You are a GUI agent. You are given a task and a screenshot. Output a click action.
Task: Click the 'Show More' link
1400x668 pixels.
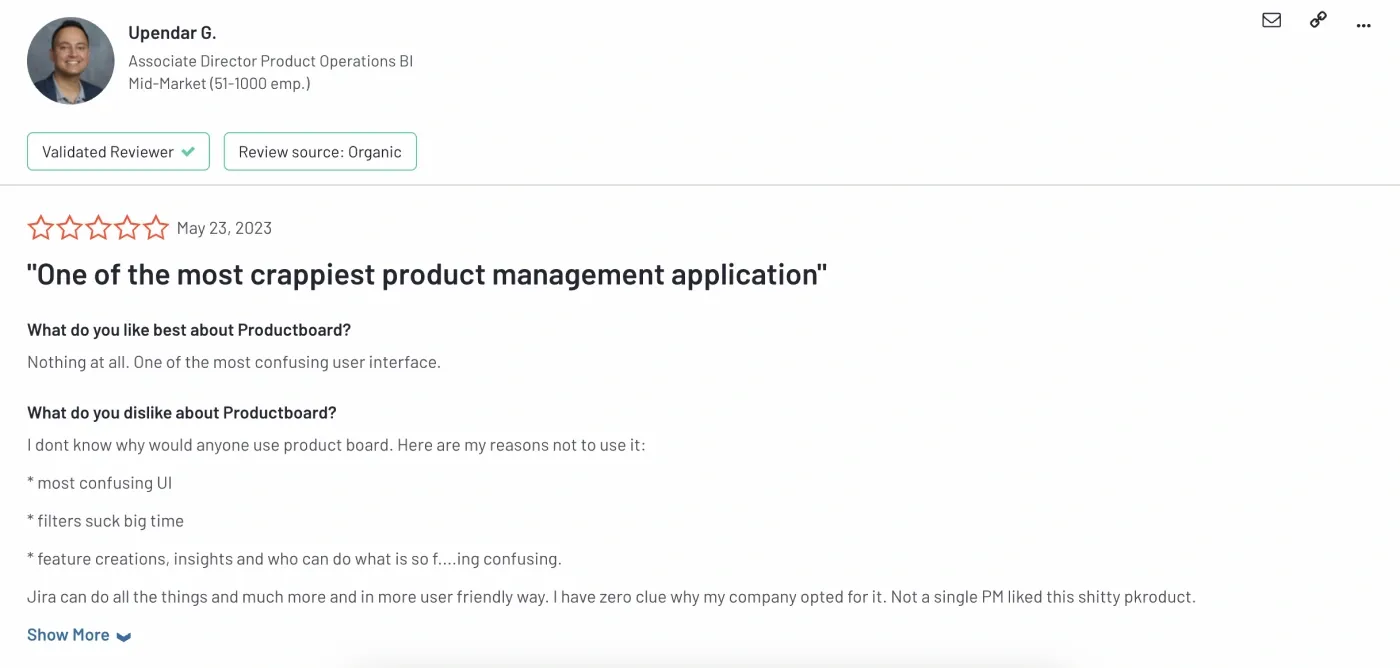pyautogui.click(x=67, y=634)
